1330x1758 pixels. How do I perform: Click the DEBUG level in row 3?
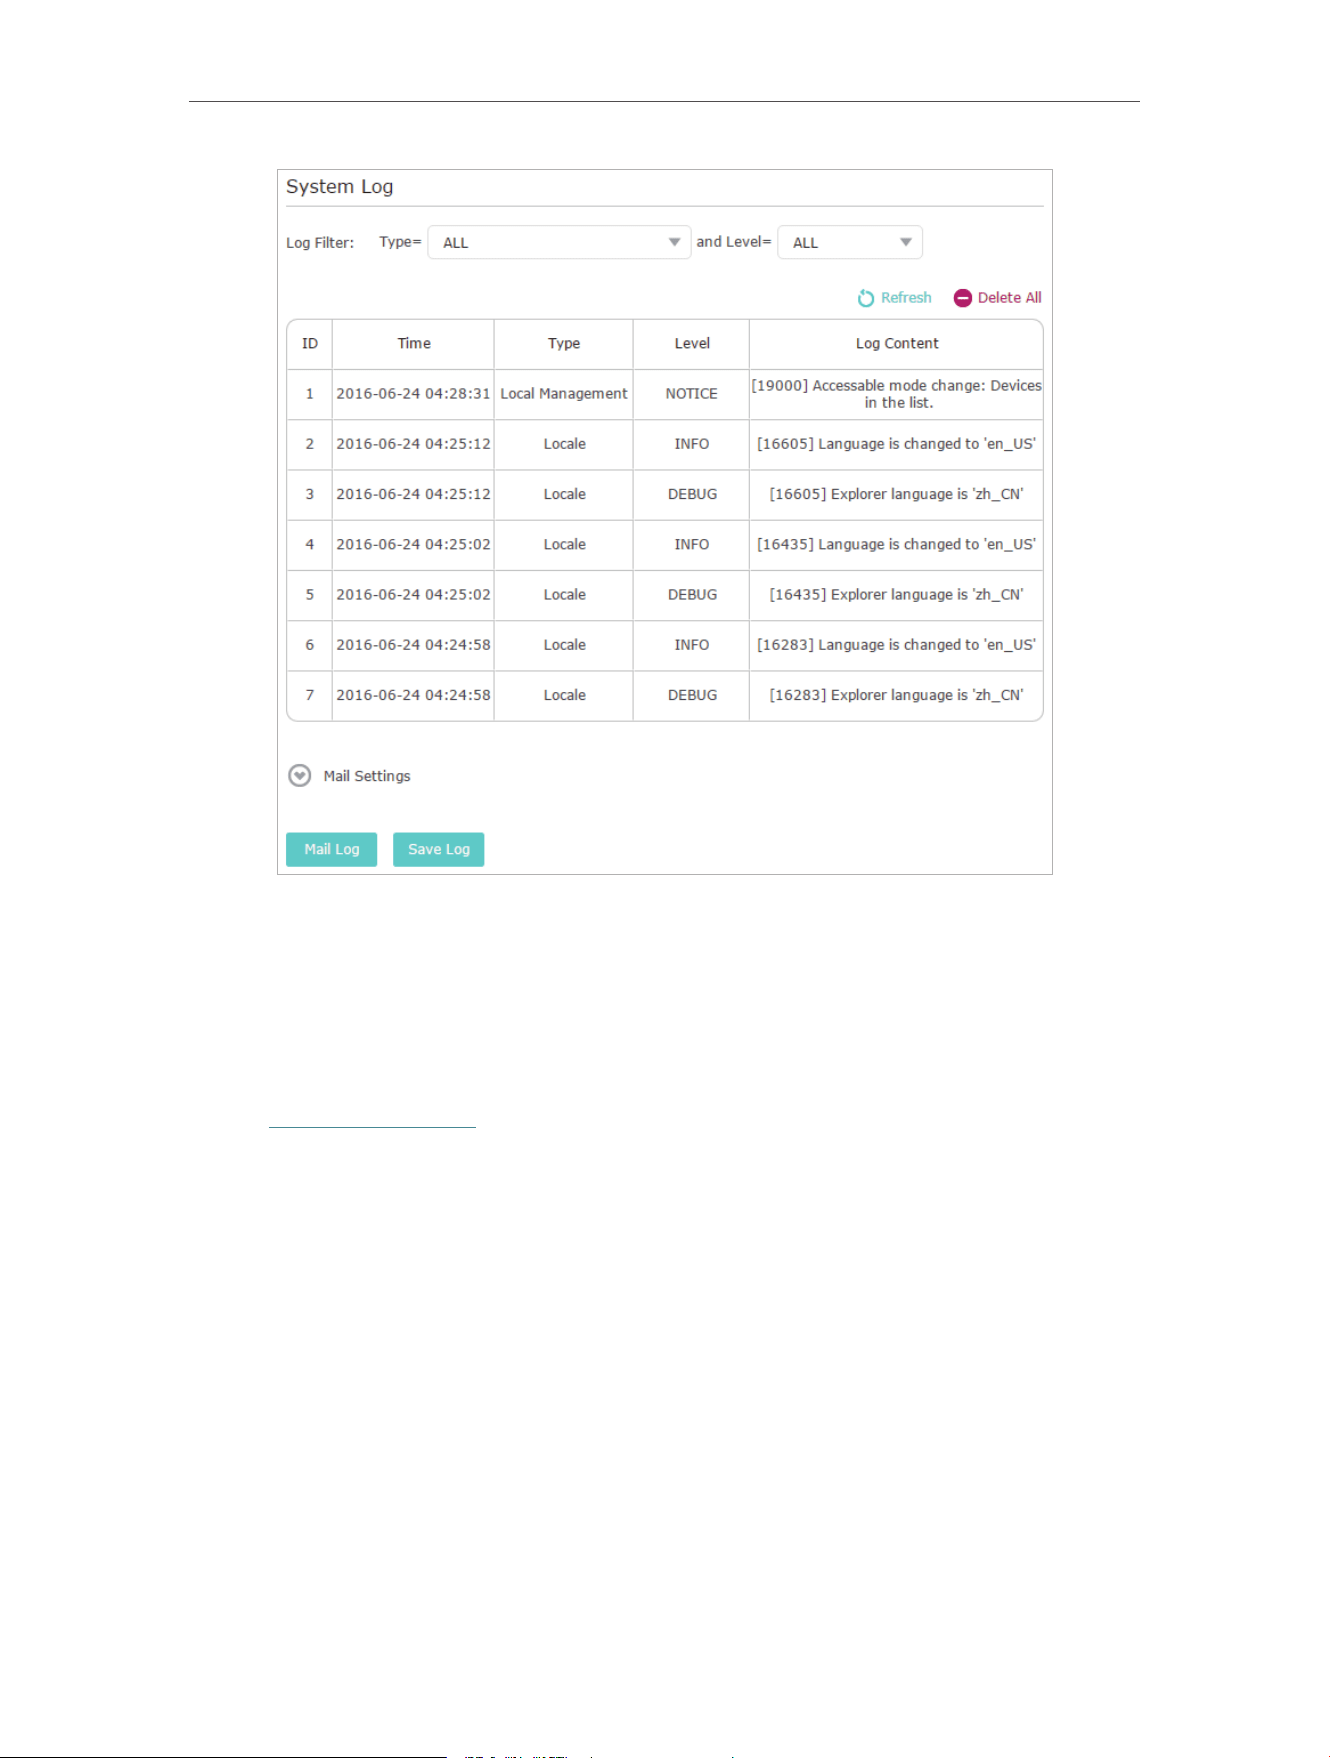692,494
